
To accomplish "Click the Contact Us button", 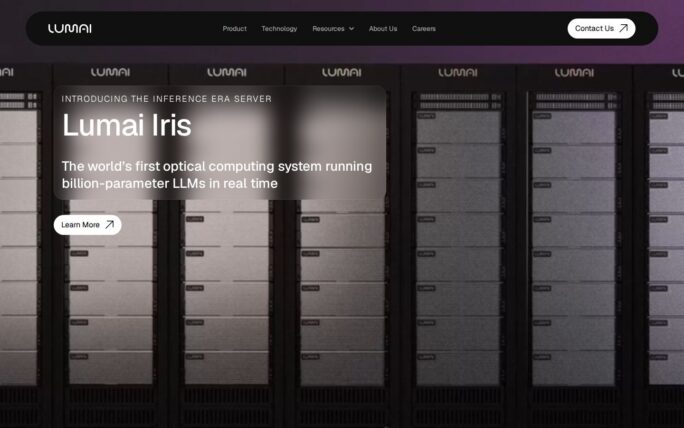I will click(601, 28).
